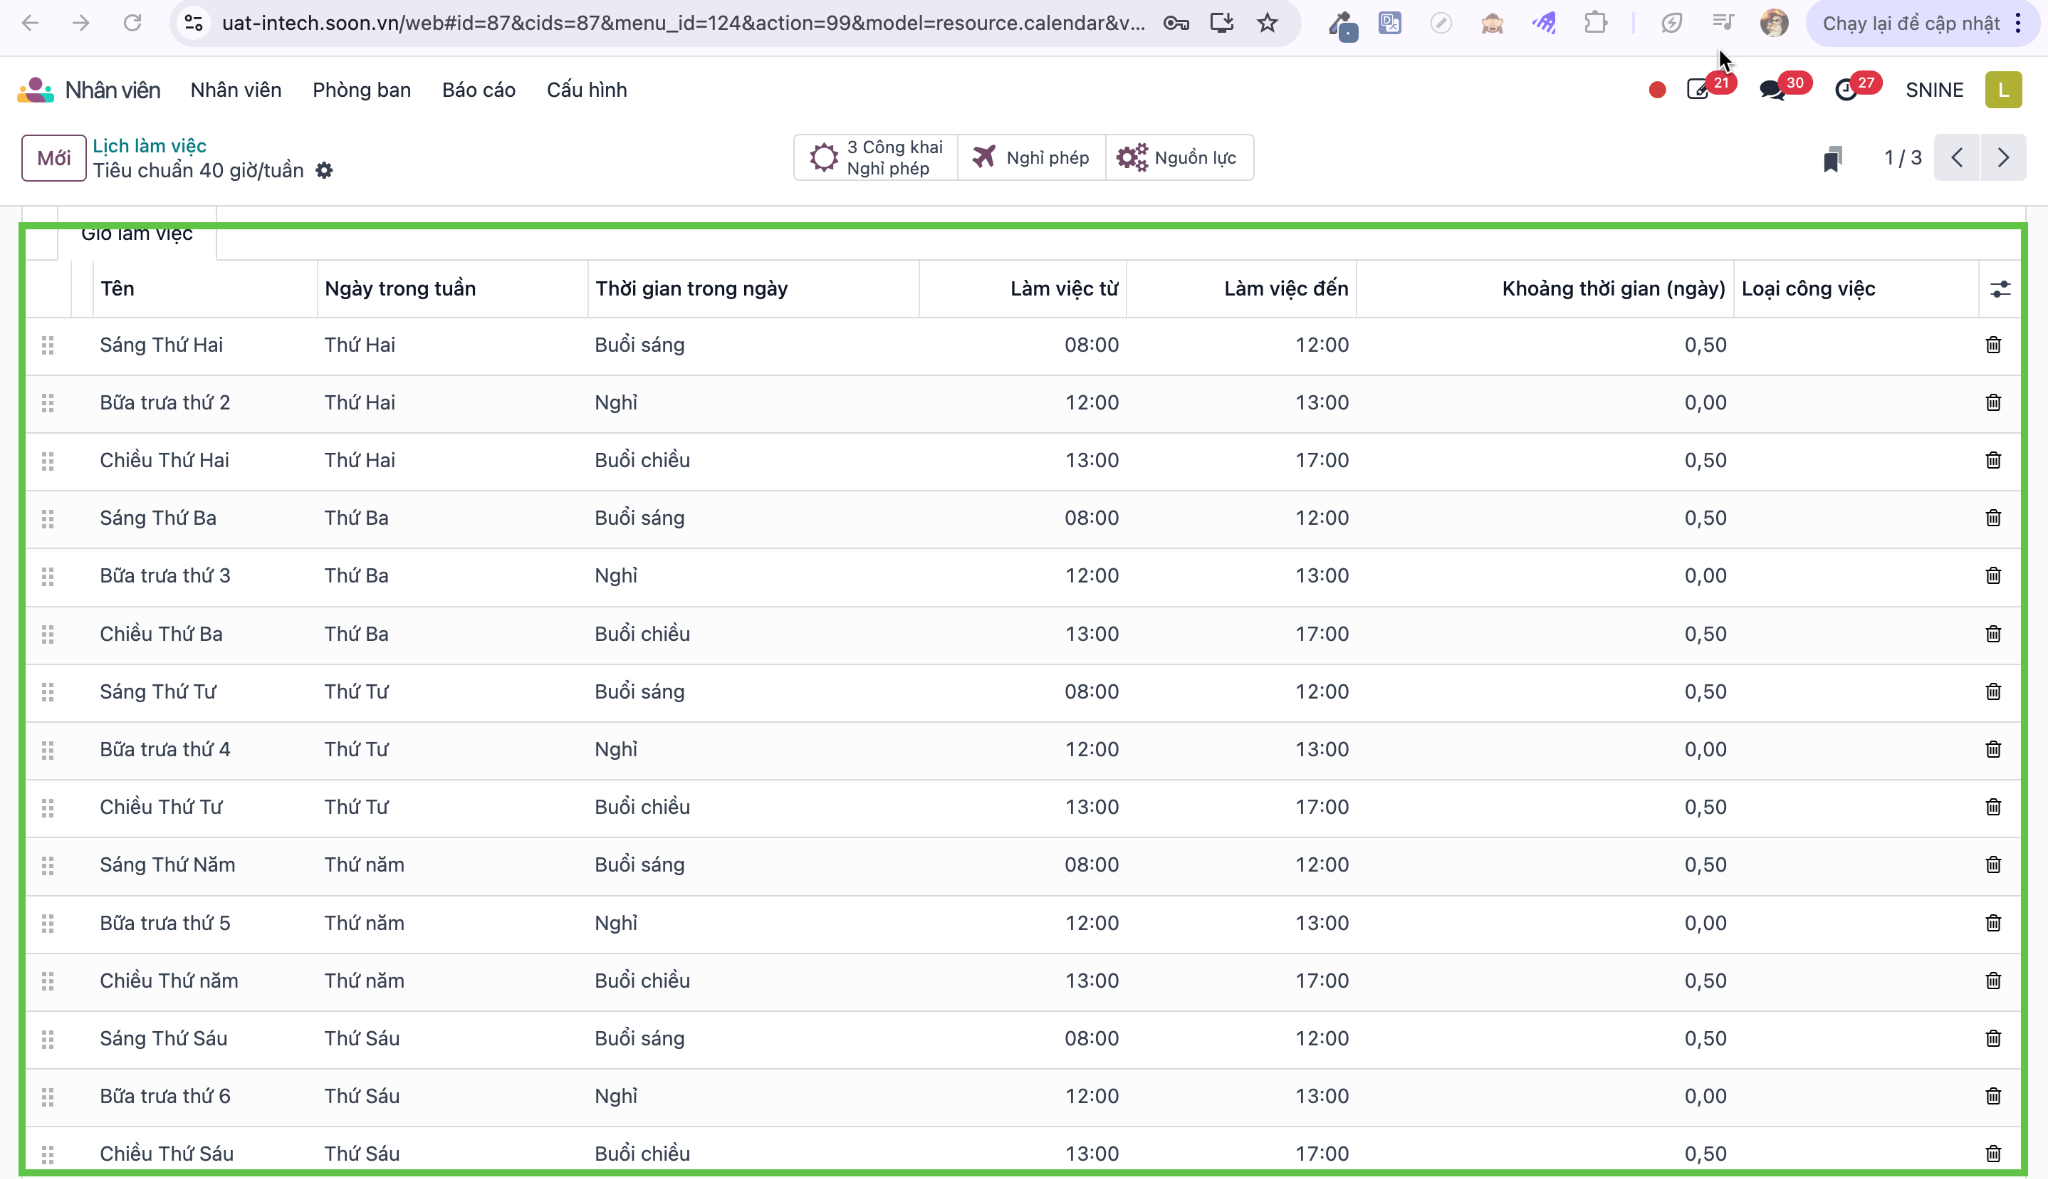Click the red recording dot indicator
Viewport: 2048px width, 1179px height.
coord(1657,90)
